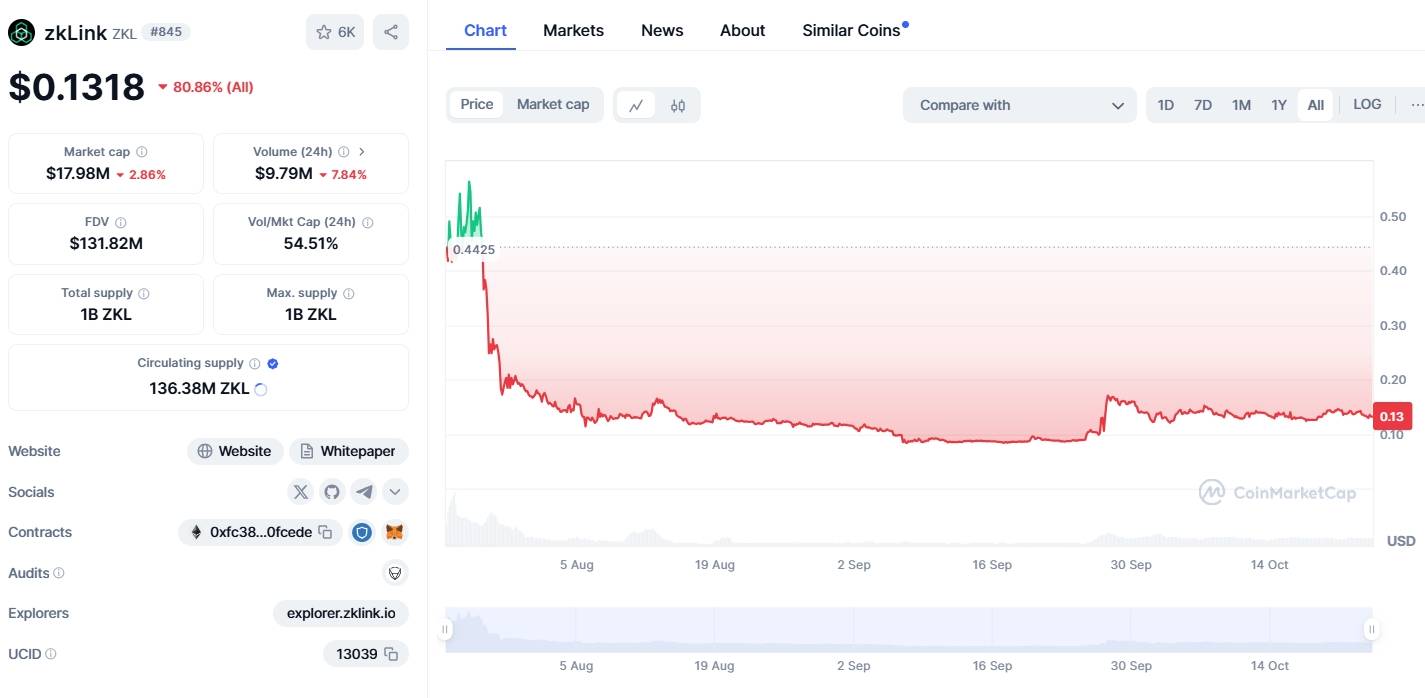Click the right range slider handle

[x=1372, y=629]
